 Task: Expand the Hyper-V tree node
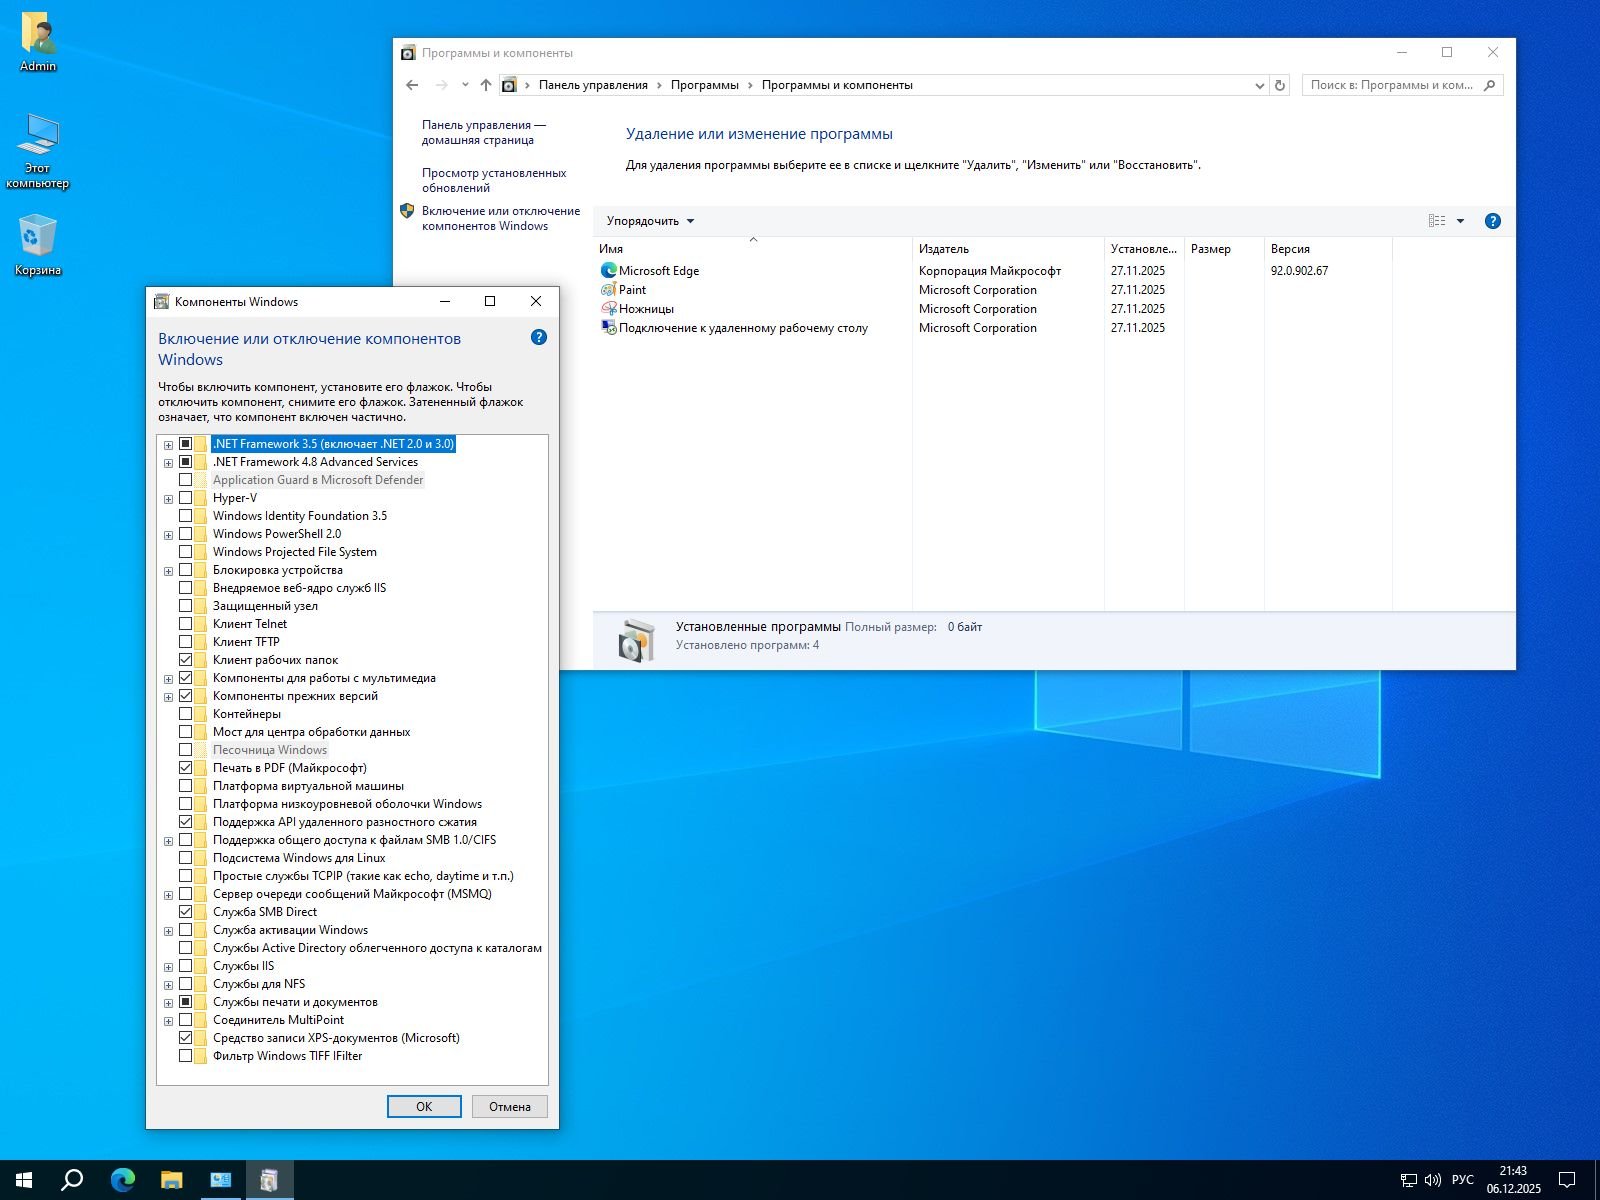click(x=168, y=499)
